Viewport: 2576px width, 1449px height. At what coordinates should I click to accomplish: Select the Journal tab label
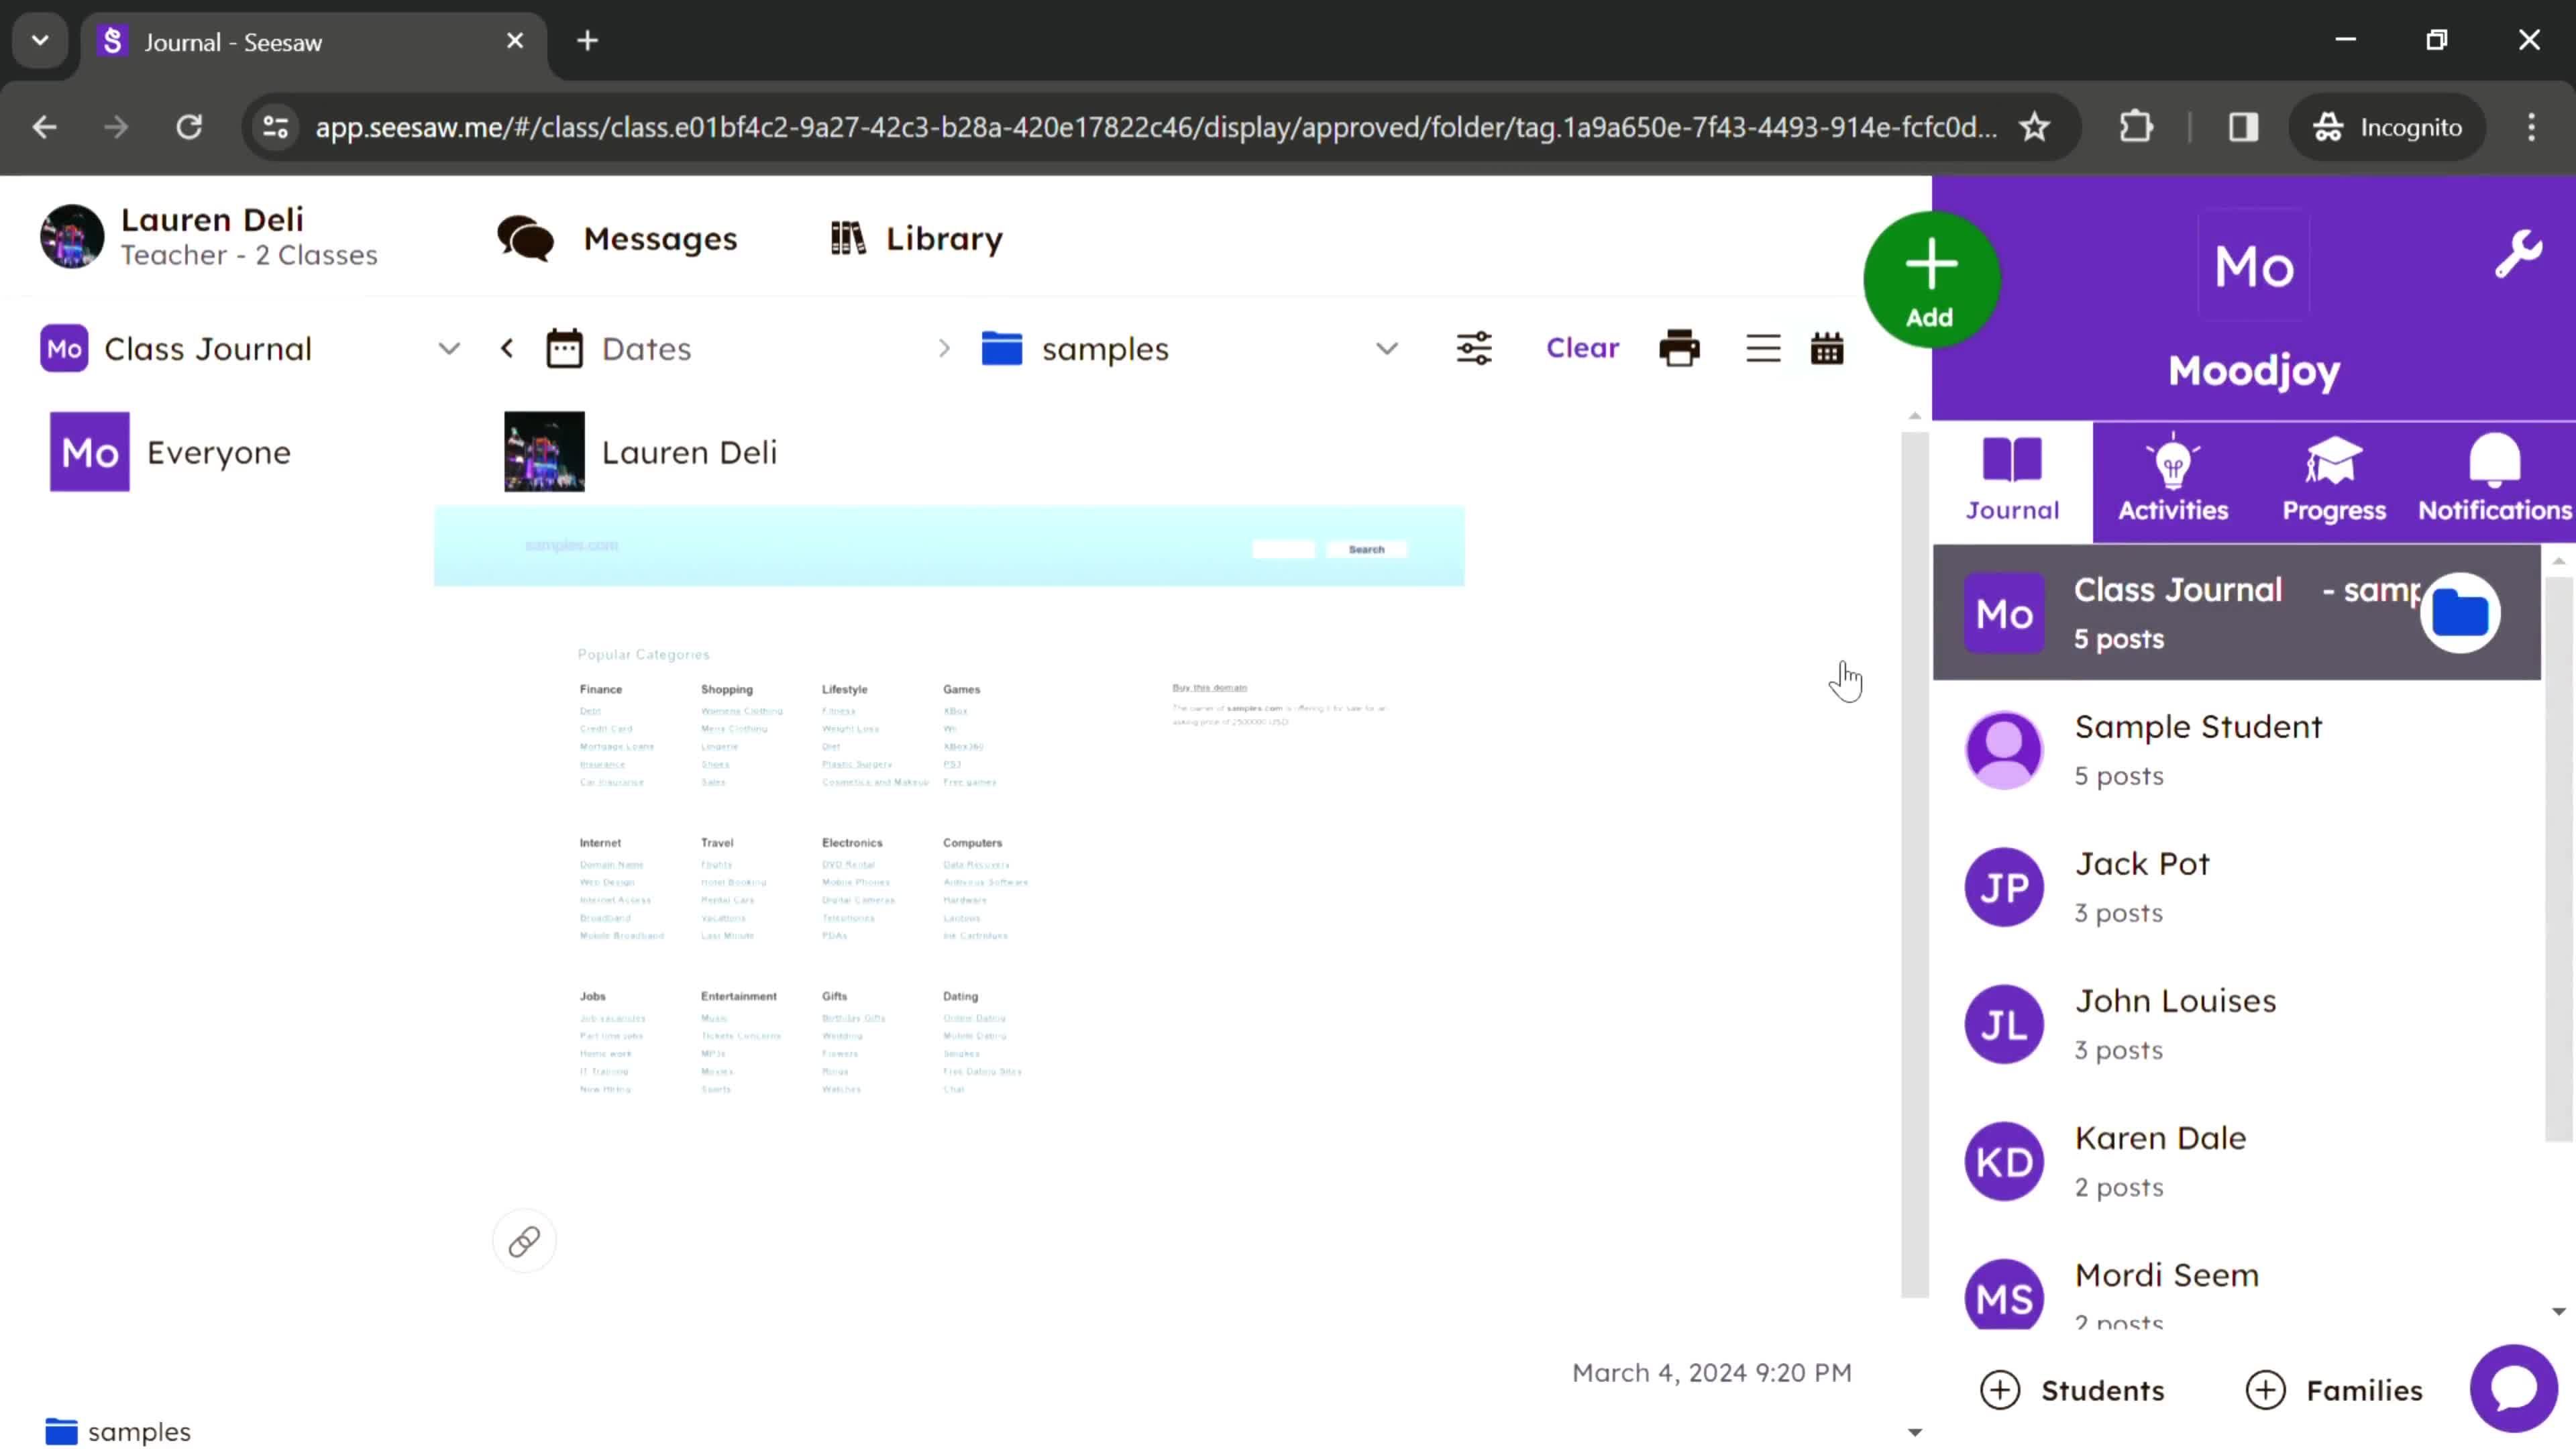2013,511
